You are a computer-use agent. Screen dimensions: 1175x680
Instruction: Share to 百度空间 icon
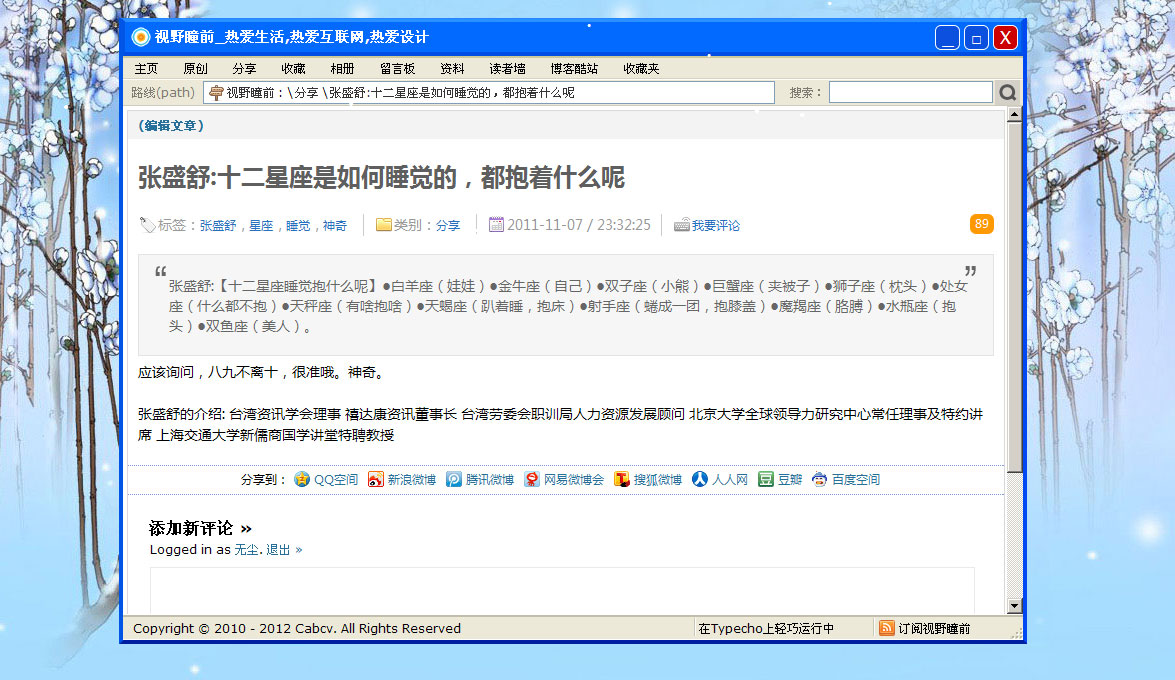pos(820,480)
